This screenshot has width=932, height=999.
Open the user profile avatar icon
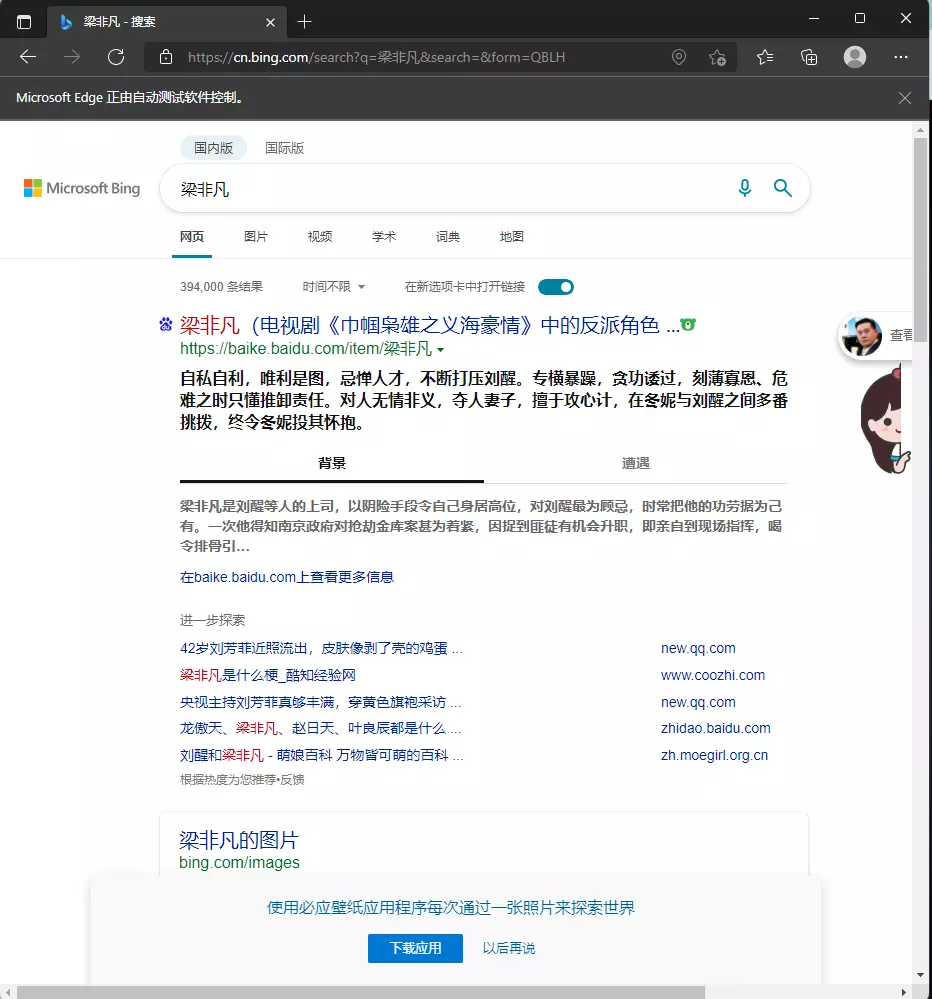point(855,57)
